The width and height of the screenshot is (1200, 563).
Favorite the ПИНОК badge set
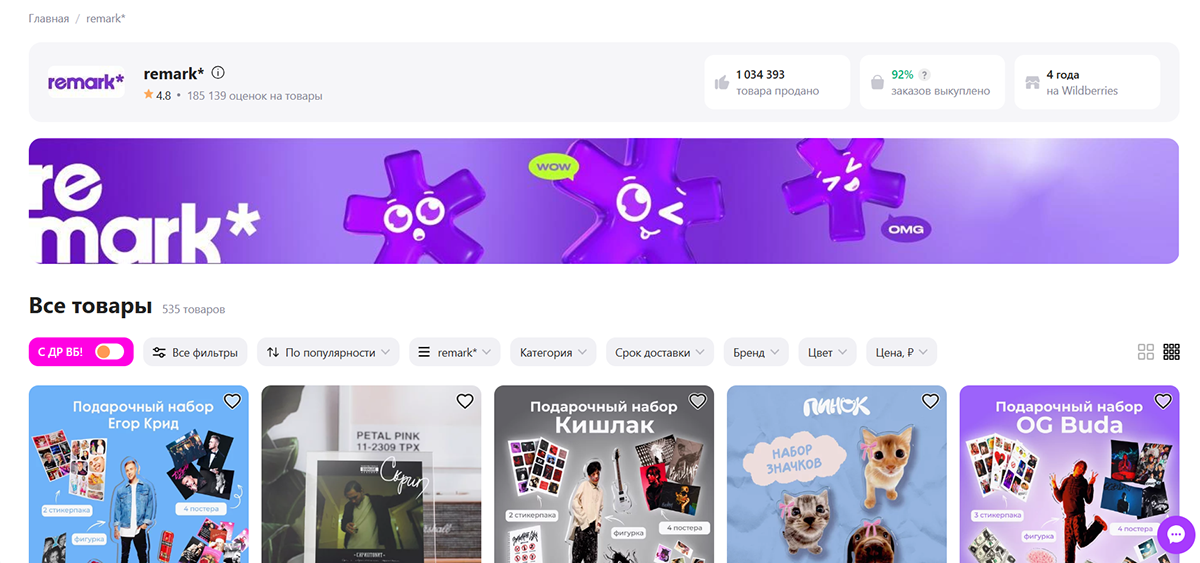click(x=930, y=401)
